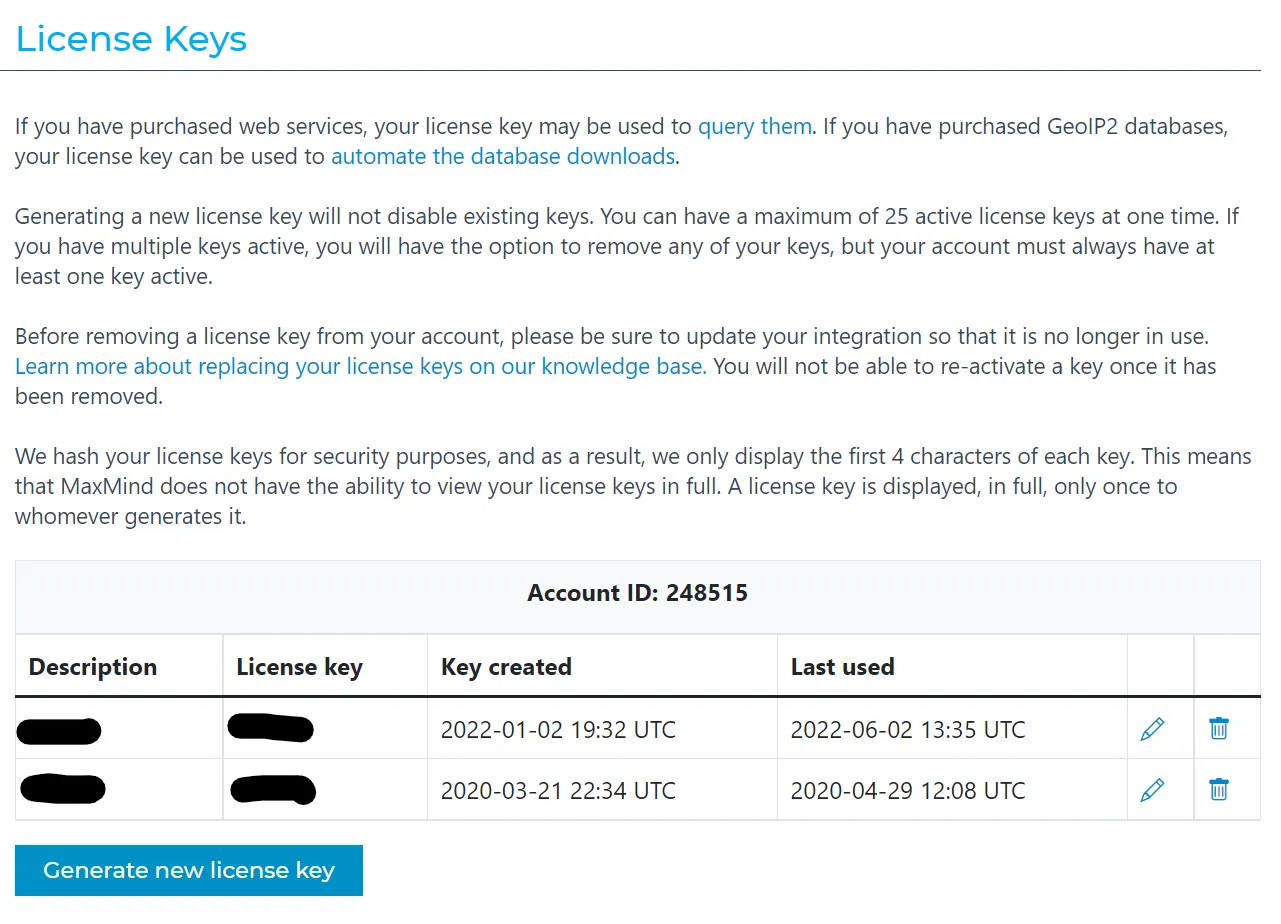Delete the key created 2022-01-02
The image size is (1281, 924).
coord(1218,729)
